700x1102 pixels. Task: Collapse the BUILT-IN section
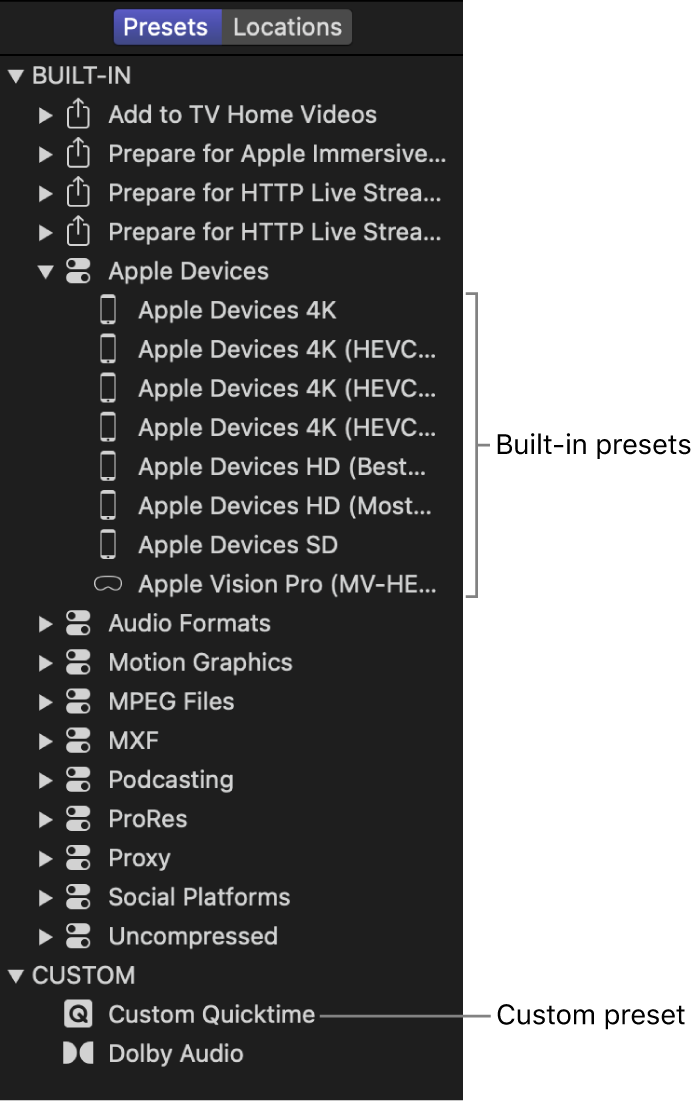14,75
